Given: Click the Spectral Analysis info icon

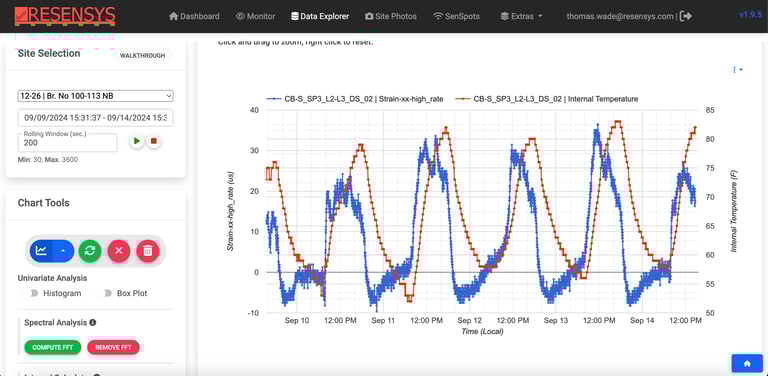Looking at the screenshot, I should (x=93, y=323).
